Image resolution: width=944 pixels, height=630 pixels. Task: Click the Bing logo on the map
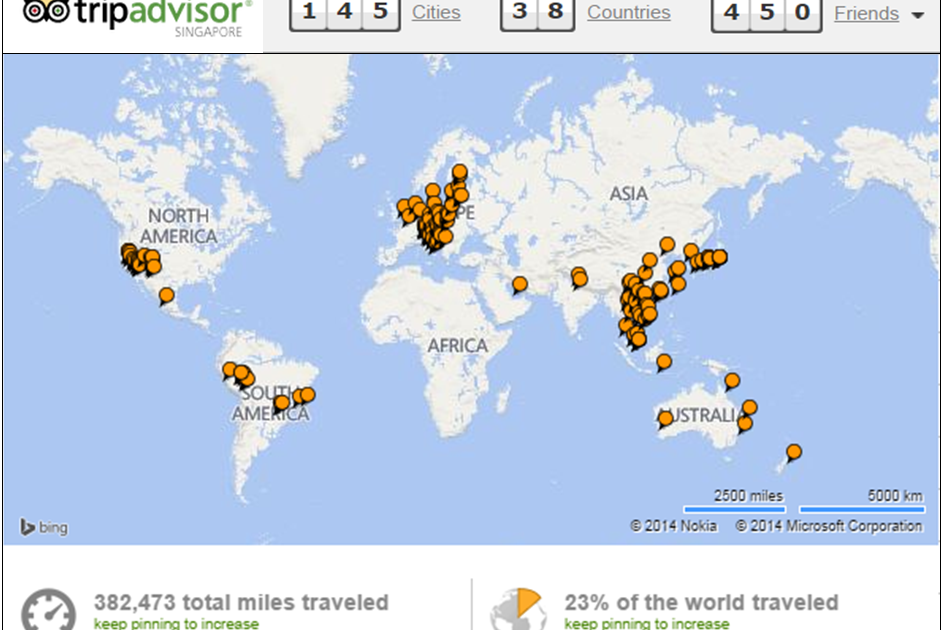tap(44, 527)
